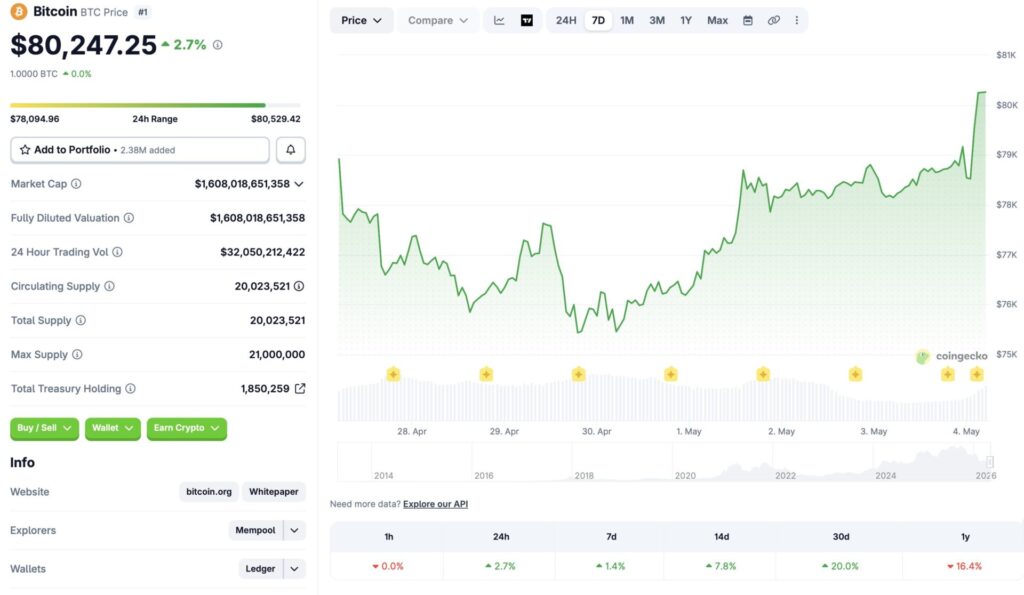
Task: Open Total Supply info icon
Action: coord(81,320)
